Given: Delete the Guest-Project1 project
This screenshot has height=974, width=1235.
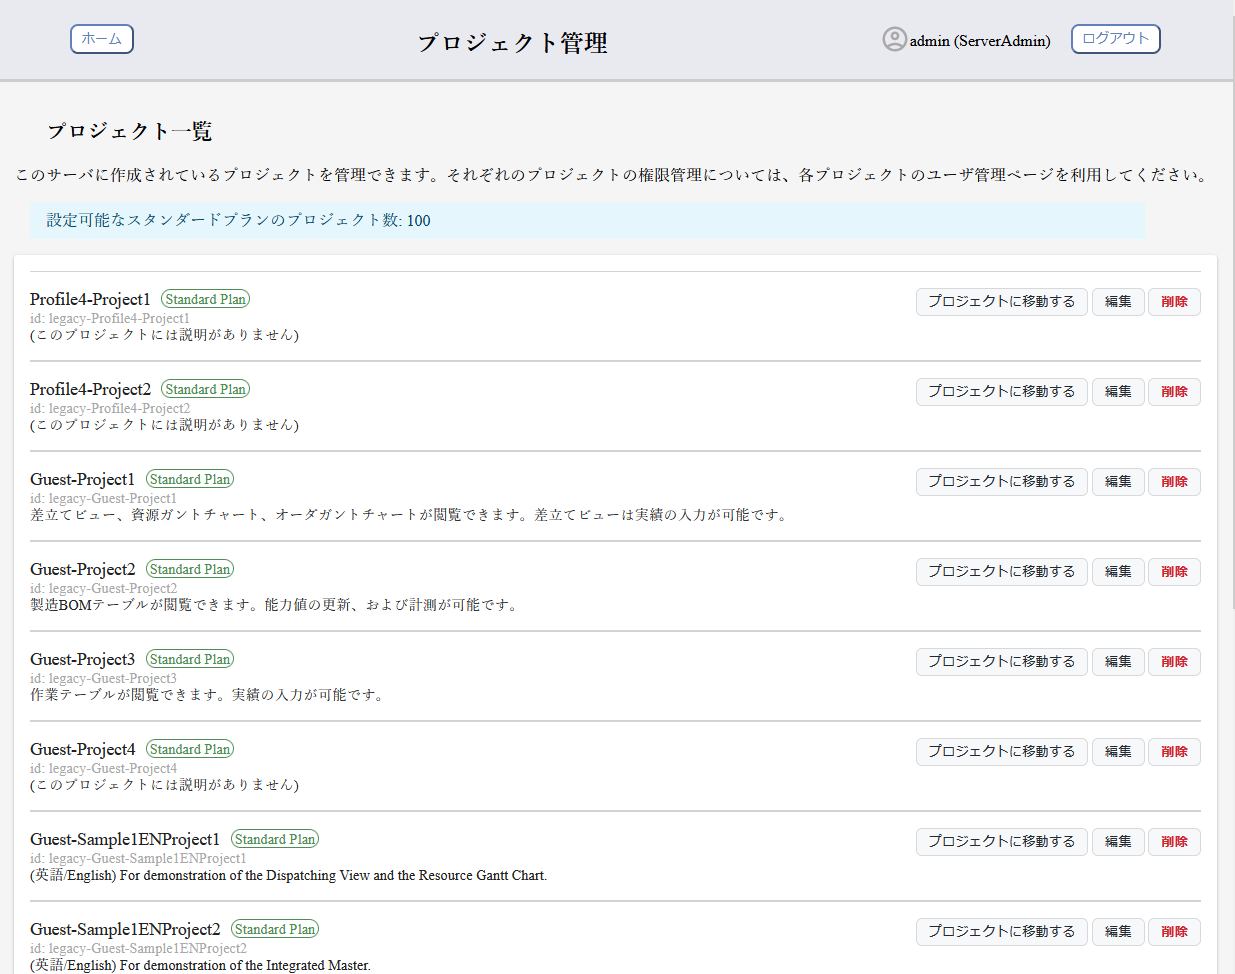Looking at the screenshot, I should pyautogui.click(x=1174, y=481).
